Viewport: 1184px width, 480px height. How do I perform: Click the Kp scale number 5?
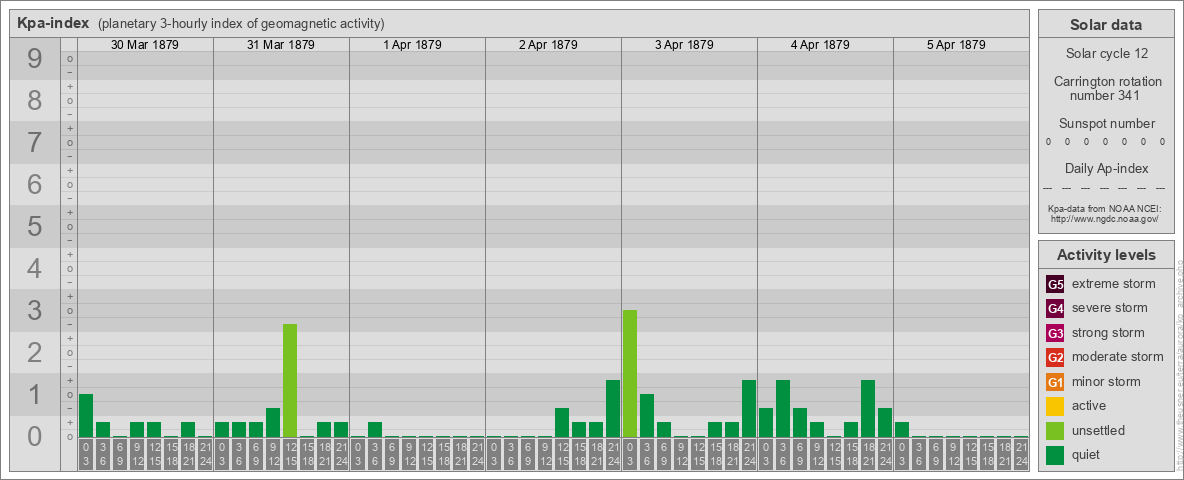[34, 226]
